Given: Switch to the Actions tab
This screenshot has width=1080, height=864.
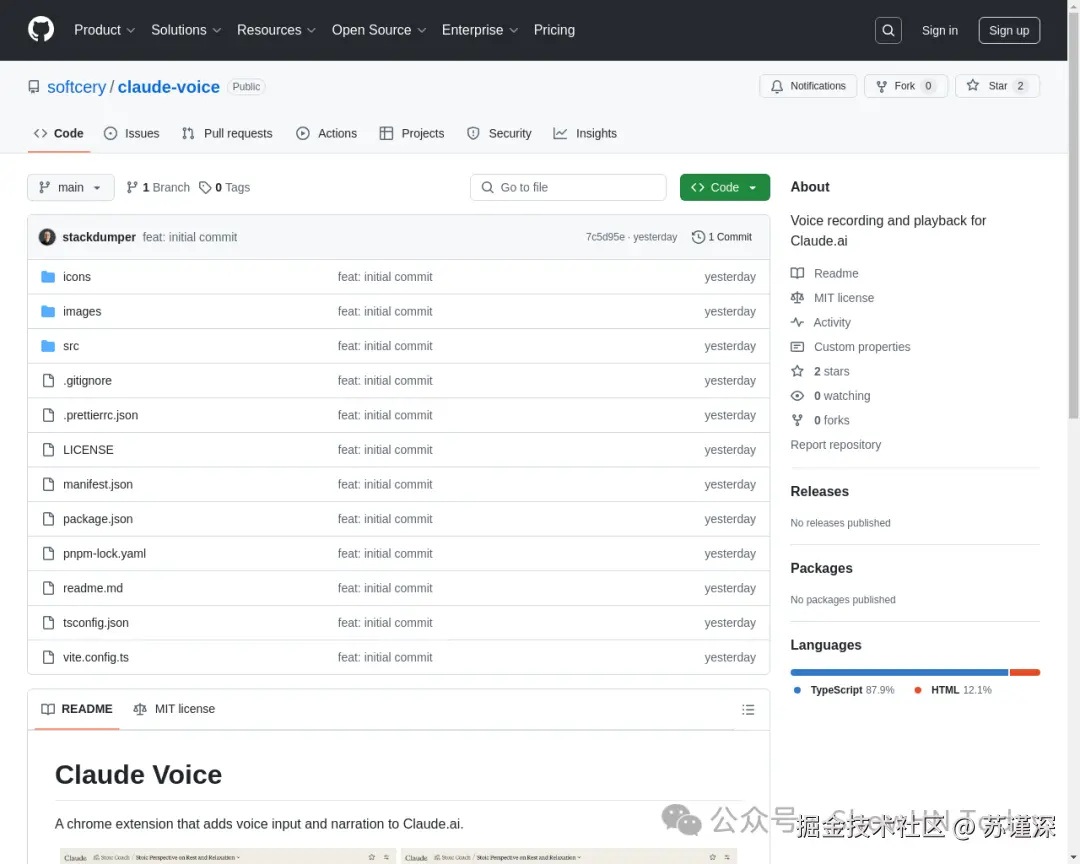Looking at the screenshot, I should [x=326, y=134].
